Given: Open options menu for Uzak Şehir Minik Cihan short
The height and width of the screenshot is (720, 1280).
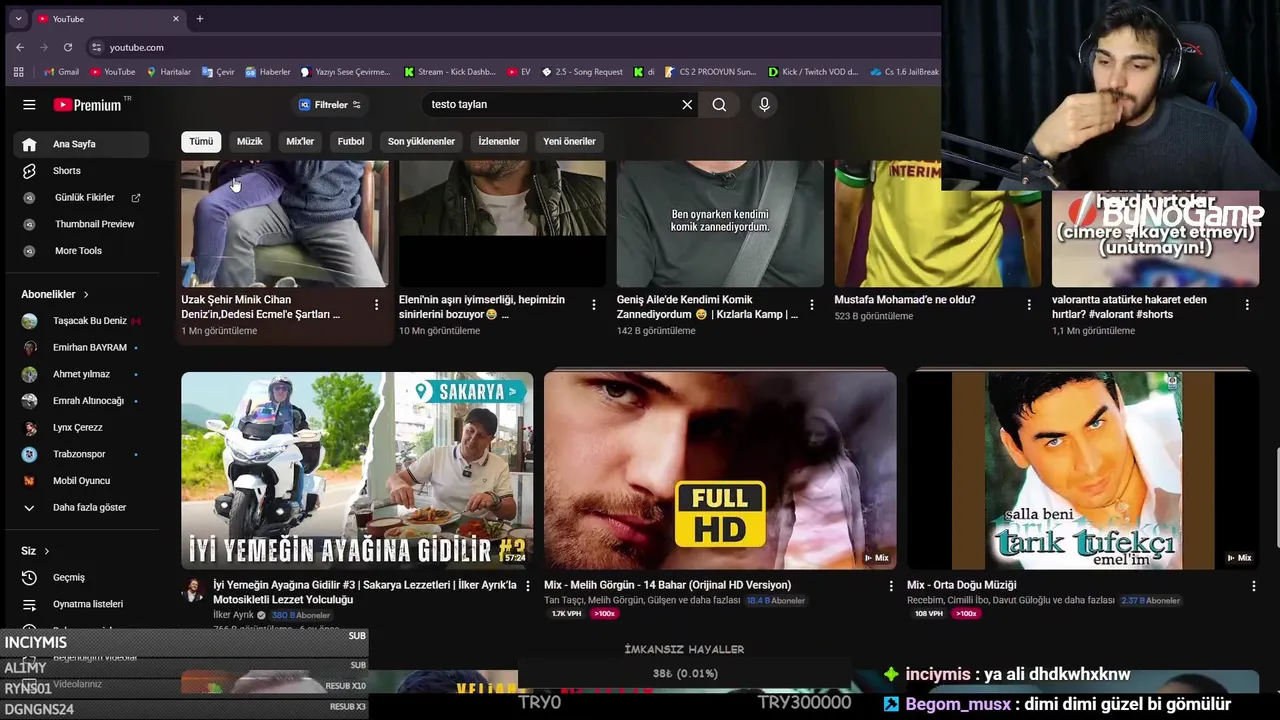Looking at the screenshot, I should coord(376,305).
